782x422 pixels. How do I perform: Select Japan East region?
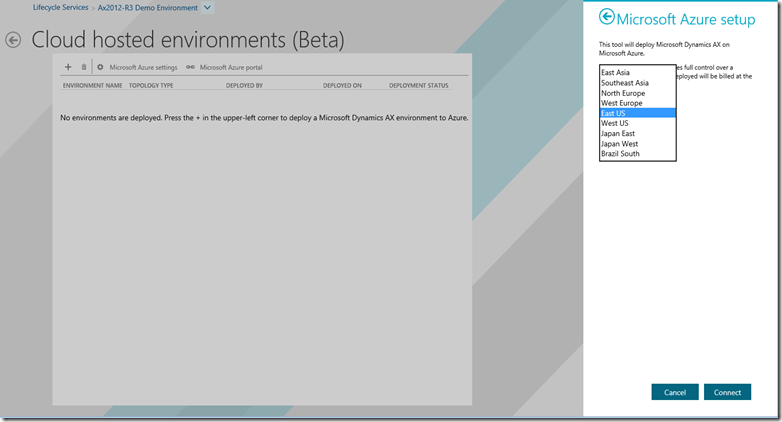click(x=637, y=134)
